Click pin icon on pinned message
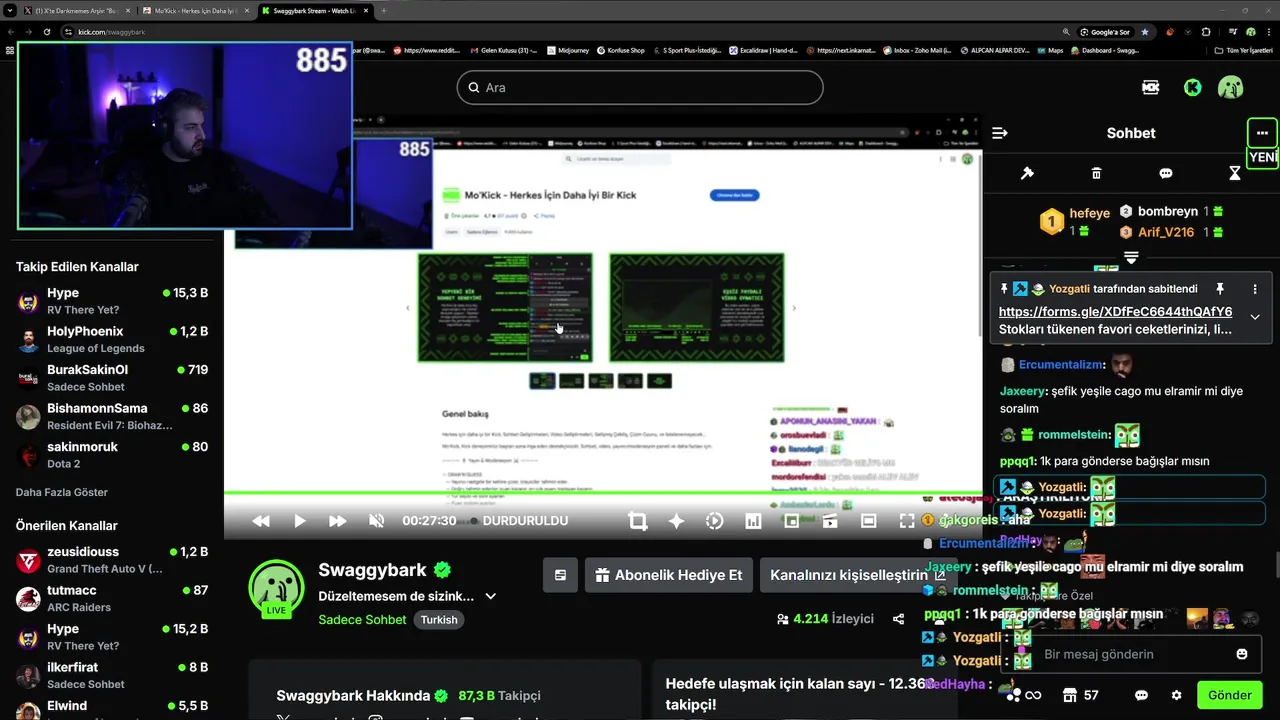 tap(1220, 288)
